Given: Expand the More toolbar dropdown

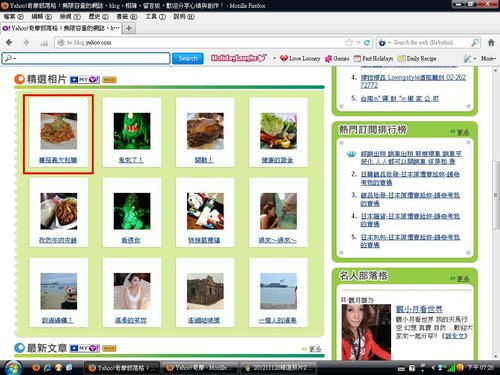Looking at the screenshot, I should pos(488,58).
